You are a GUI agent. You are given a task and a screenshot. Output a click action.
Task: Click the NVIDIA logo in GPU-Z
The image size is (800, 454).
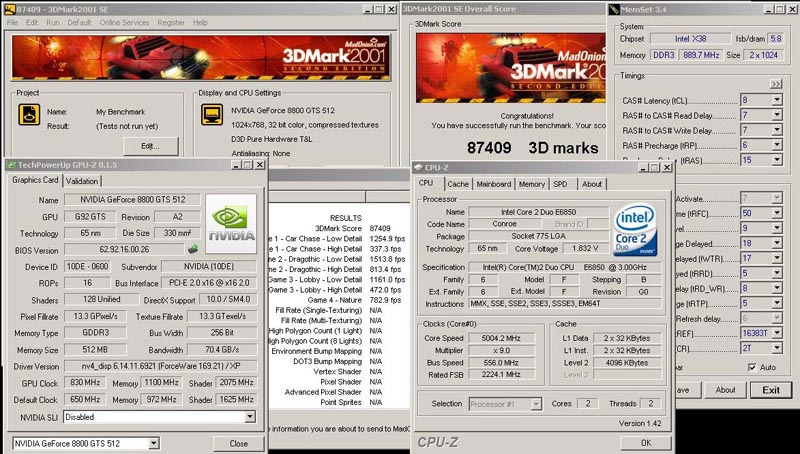[231, 224]
